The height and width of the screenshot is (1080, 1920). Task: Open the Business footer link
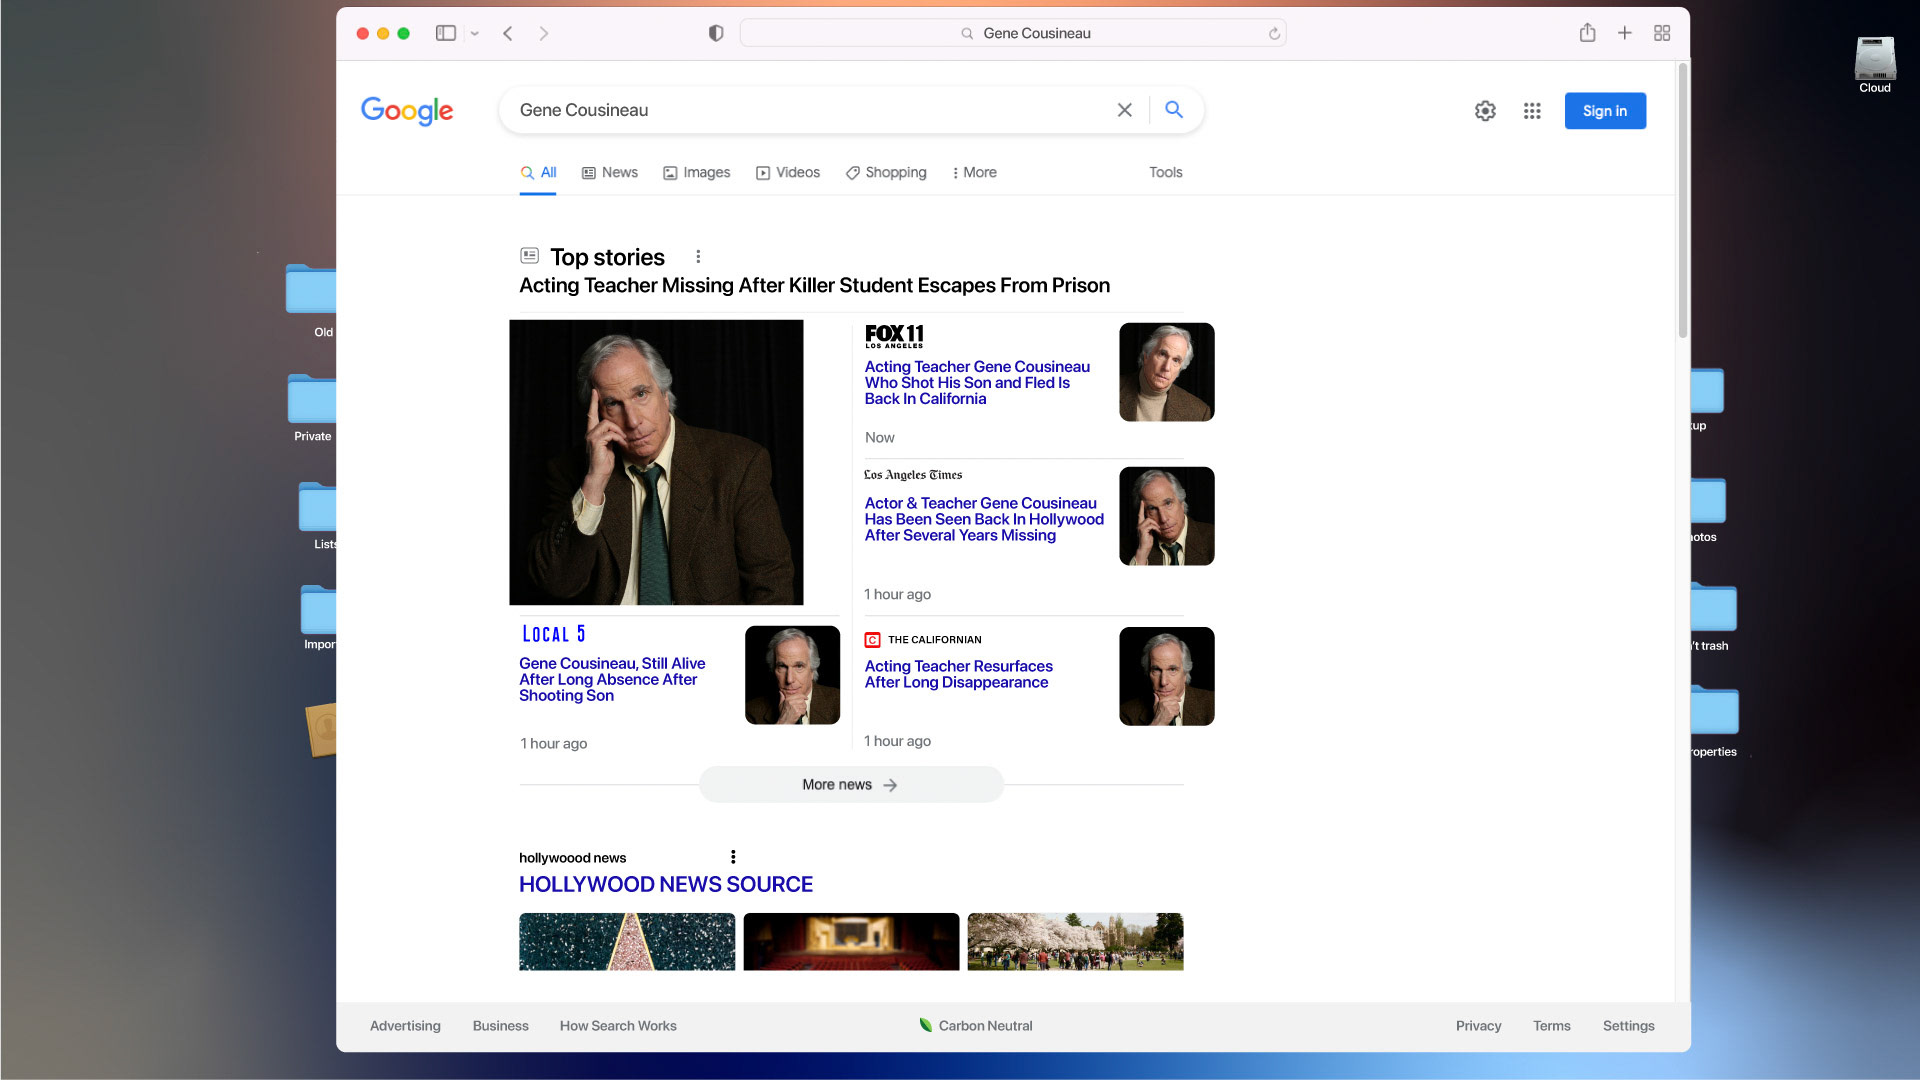500,1026
